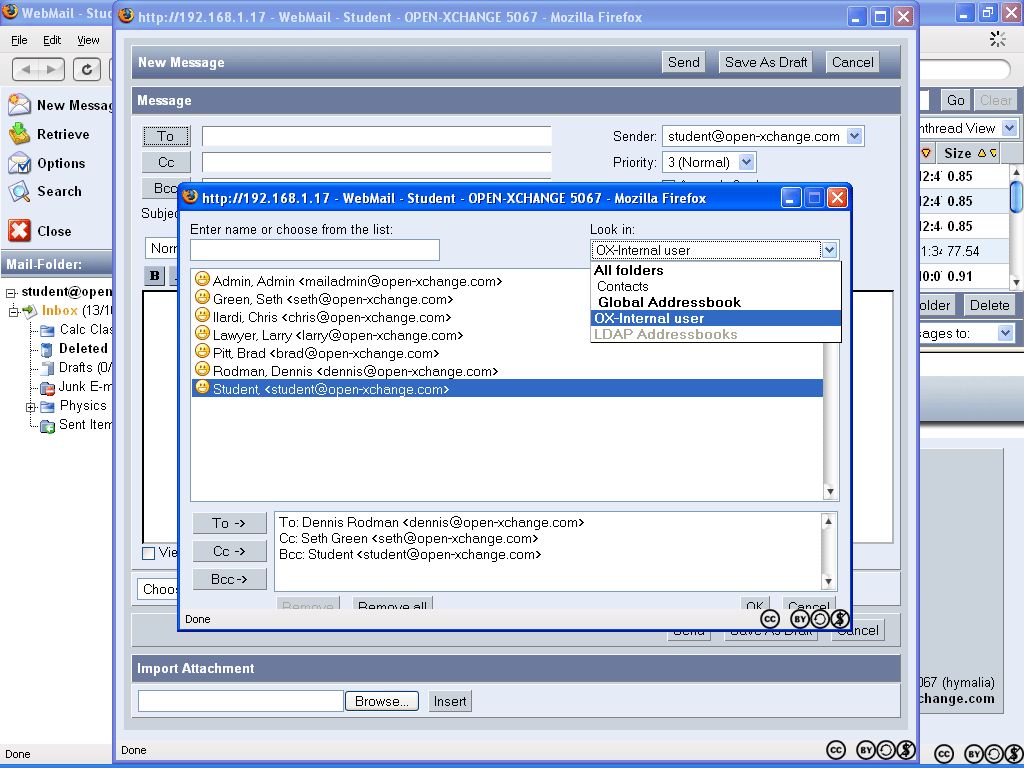Click the Go button in main window
The height and width of the screenshot is (768, 1024).
click(955, 100)
